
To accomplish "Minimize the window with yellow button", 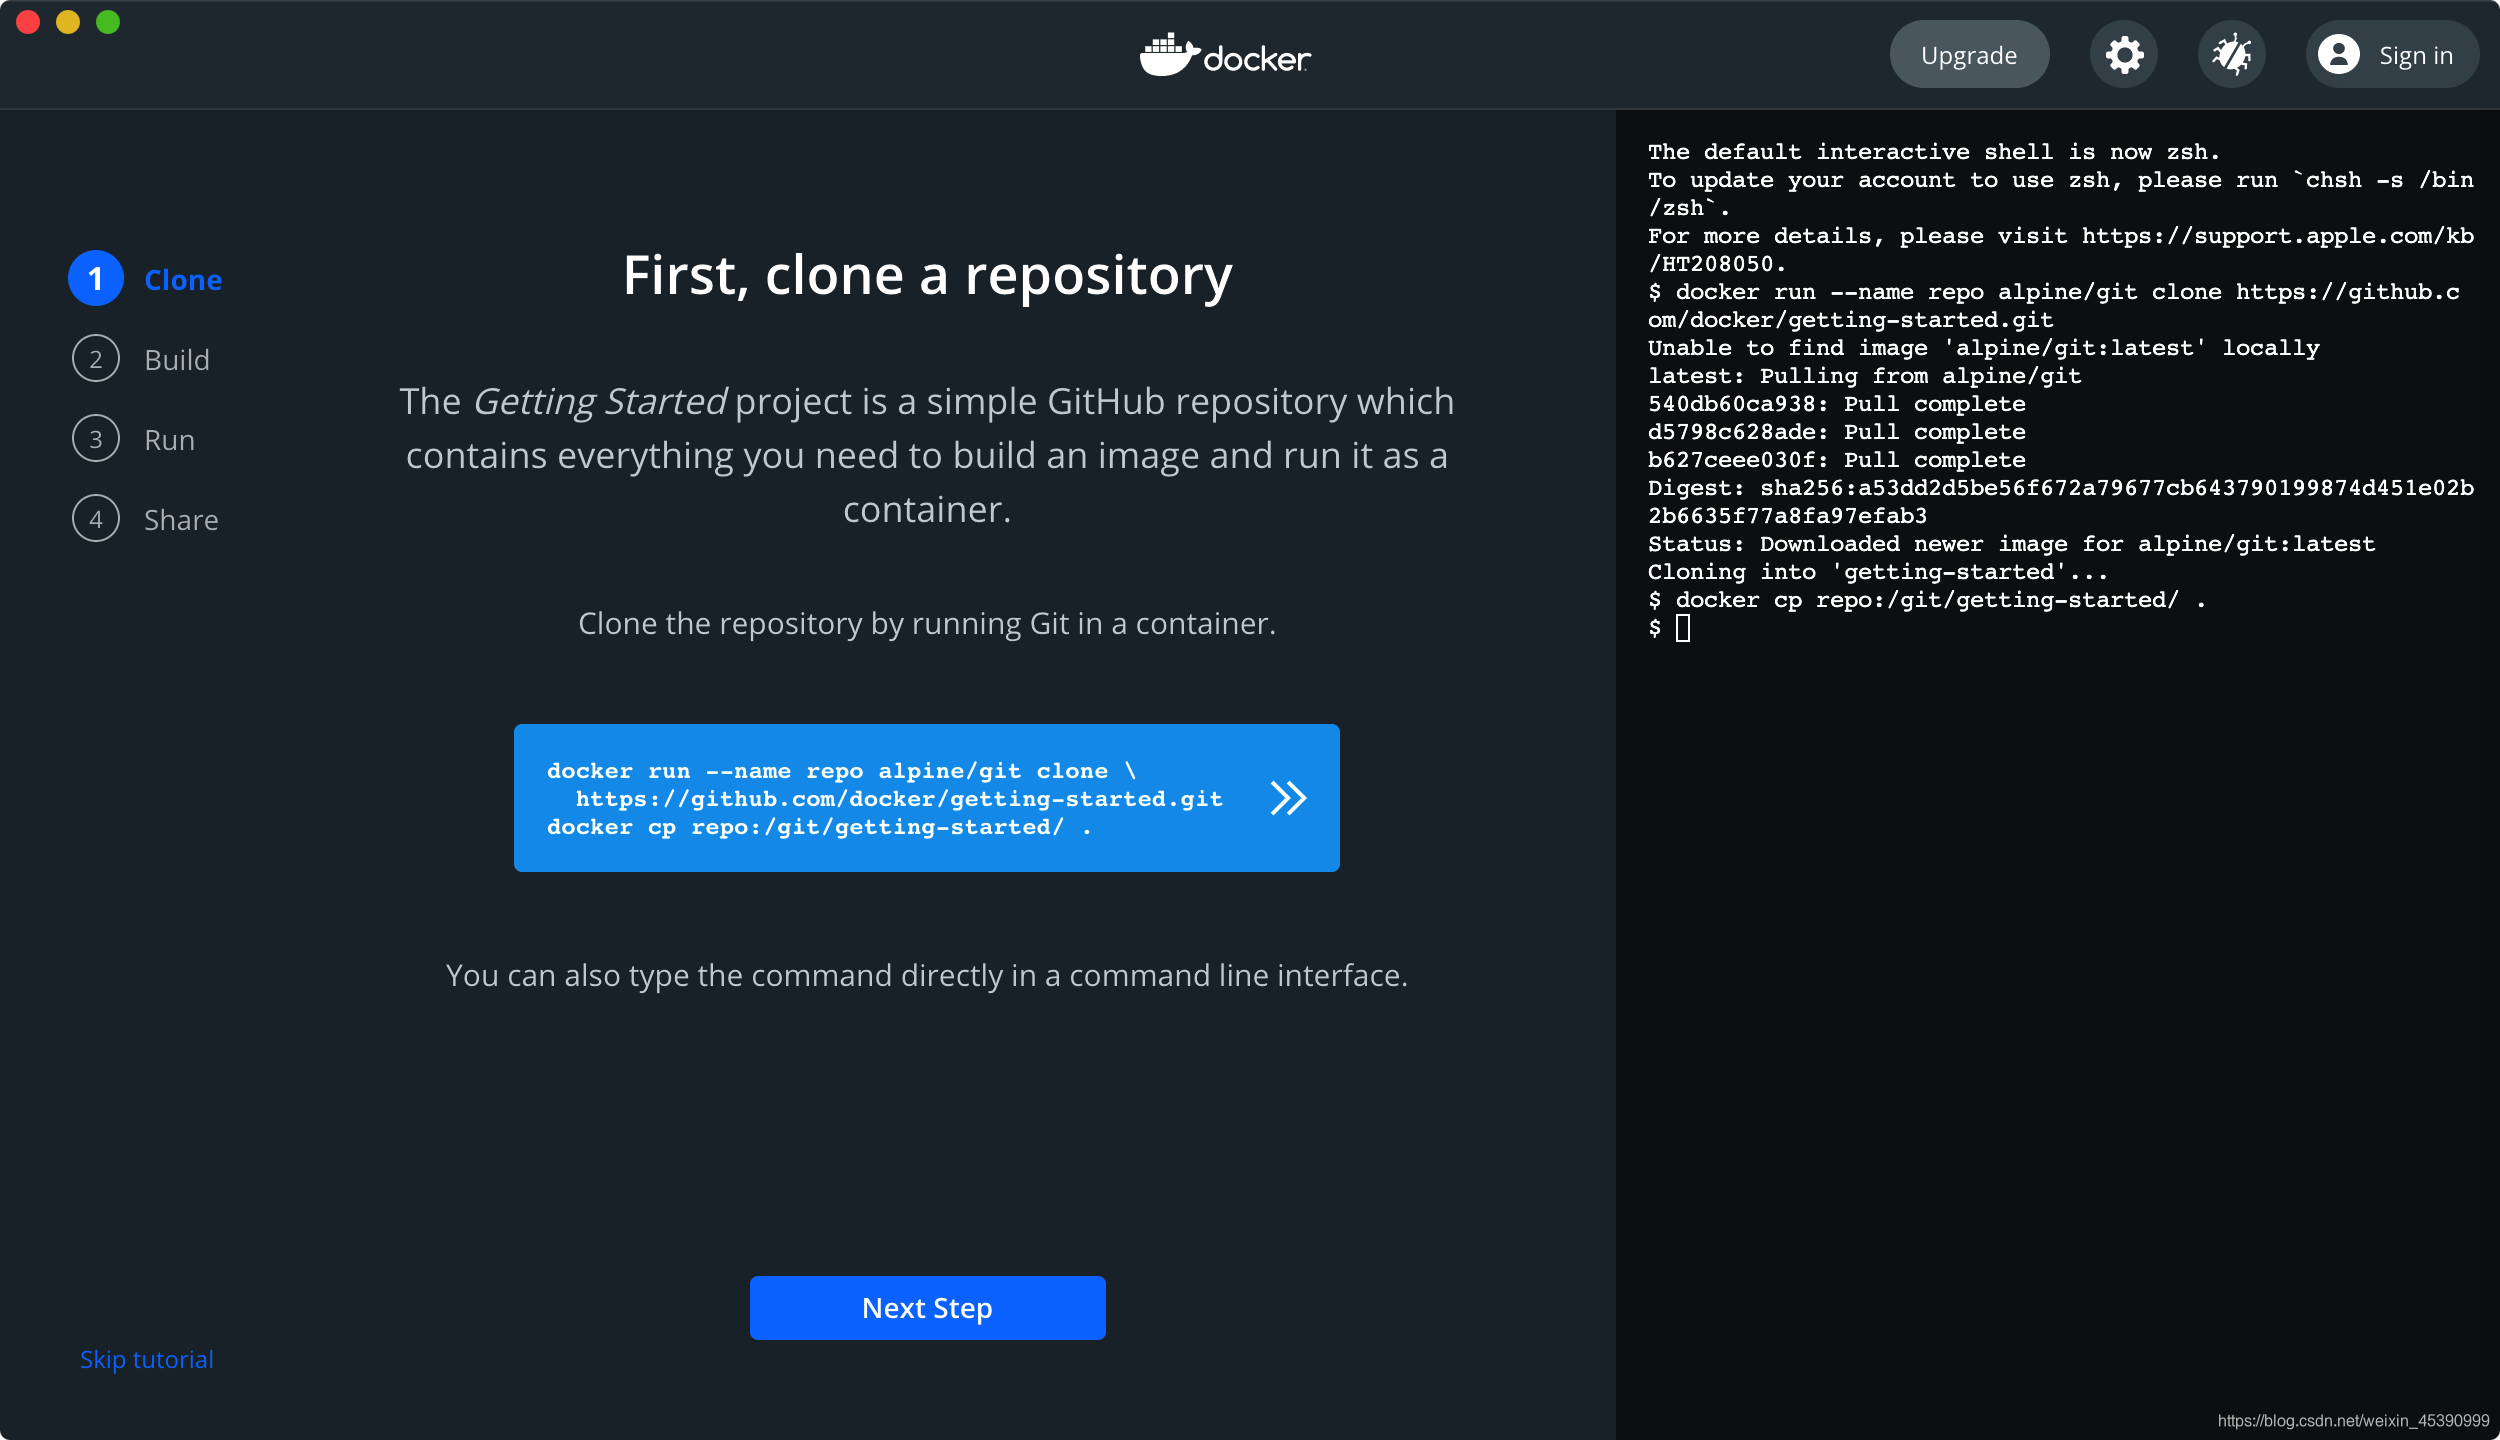I will (x=68, y=22).
